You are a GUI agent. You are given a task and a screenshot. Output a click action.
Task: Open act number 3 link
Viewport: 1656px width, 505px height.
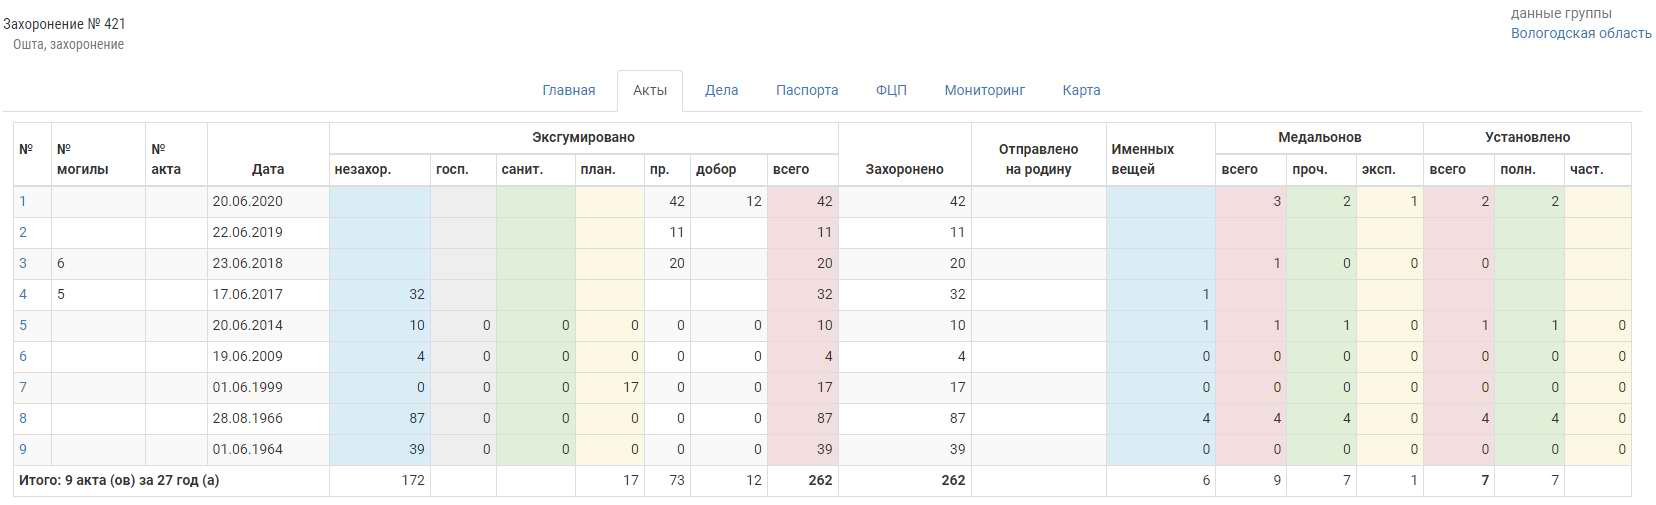23,263
